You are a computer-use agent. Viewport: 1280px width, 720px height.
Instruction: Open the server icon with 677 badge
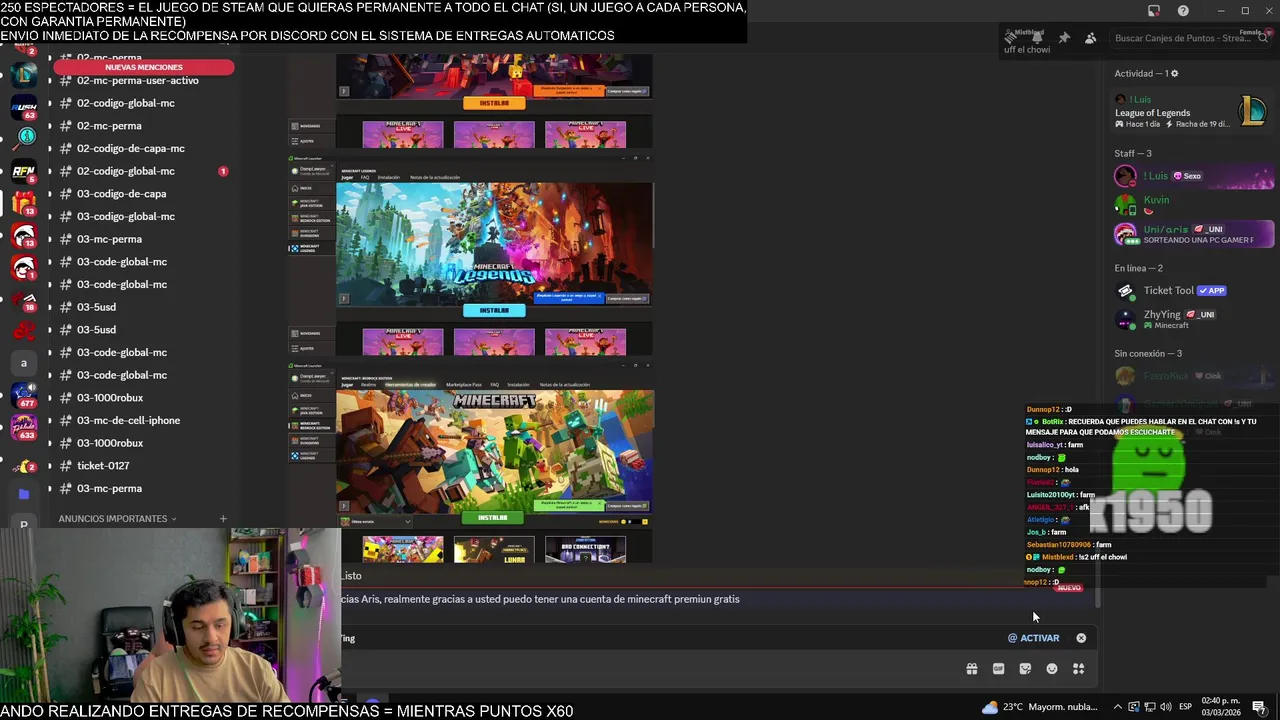[23, 395]
